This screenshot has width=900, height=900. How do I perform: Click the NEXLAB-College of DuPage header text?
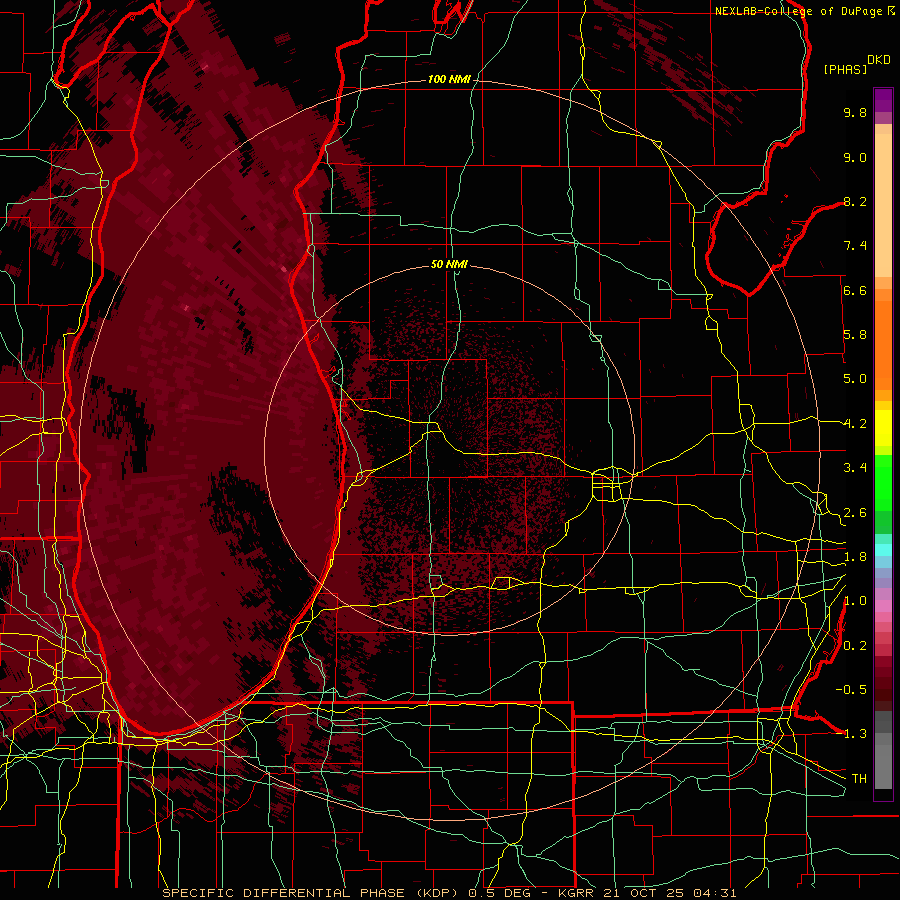point(800,11)
